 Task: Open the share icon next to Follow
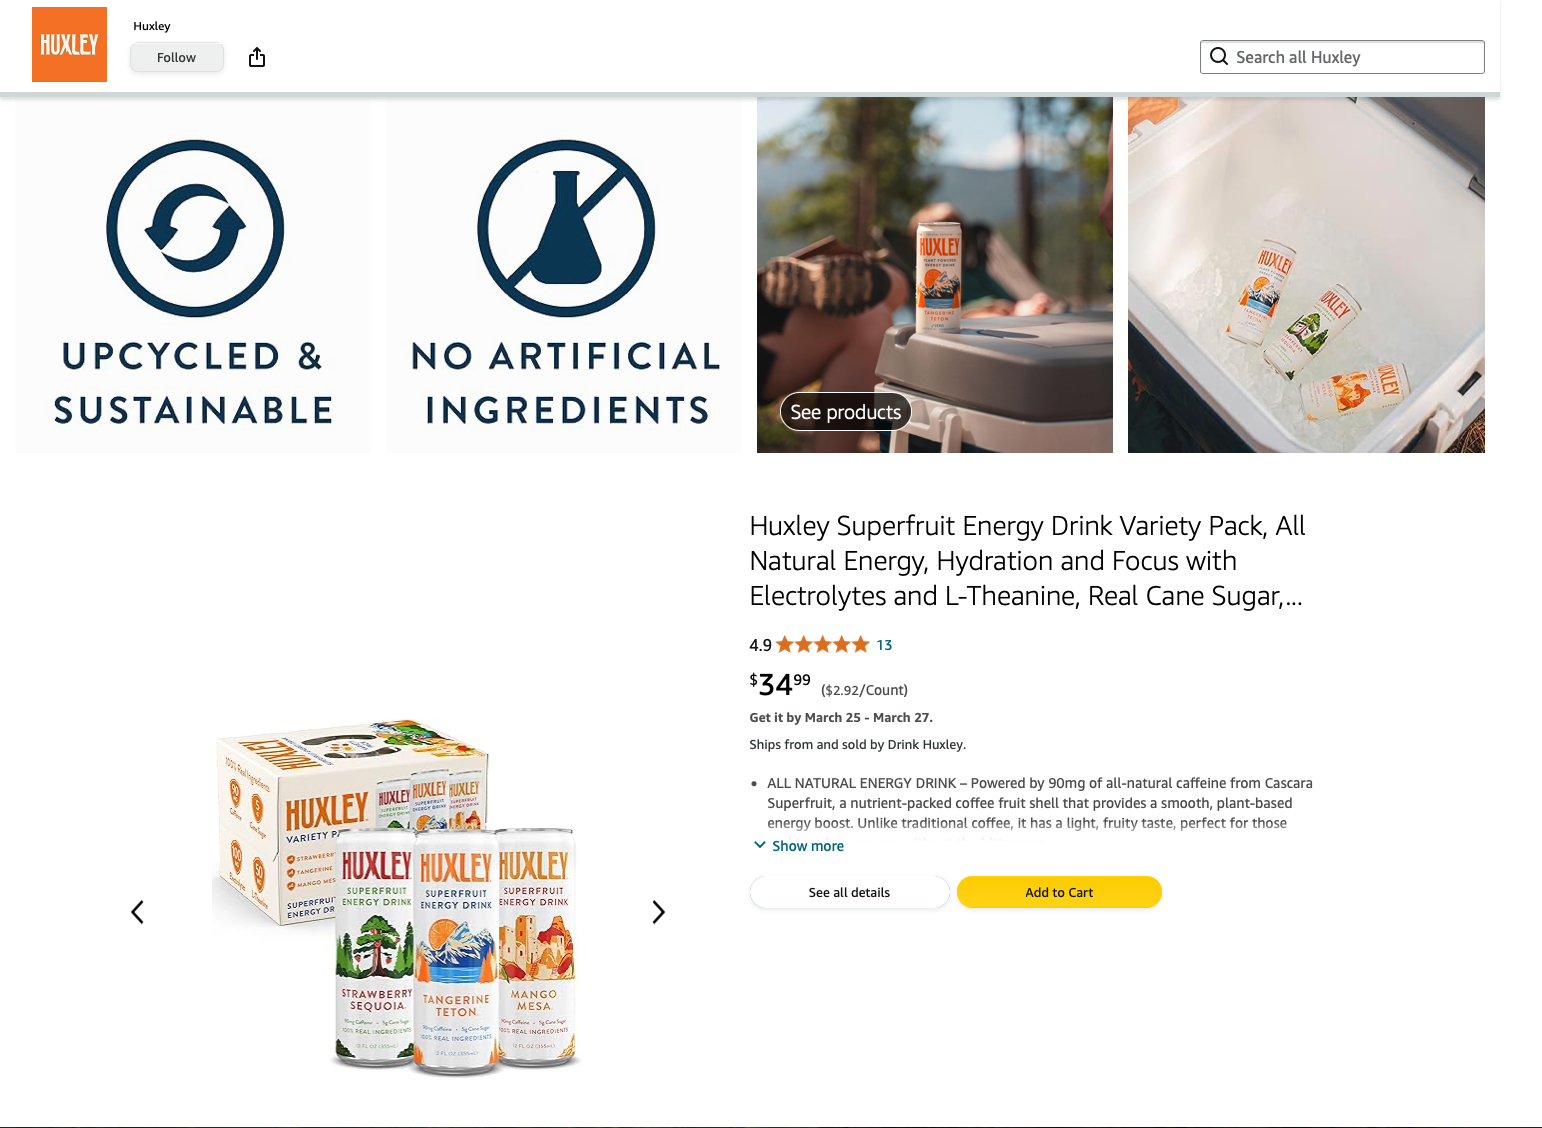click(257, 57)
